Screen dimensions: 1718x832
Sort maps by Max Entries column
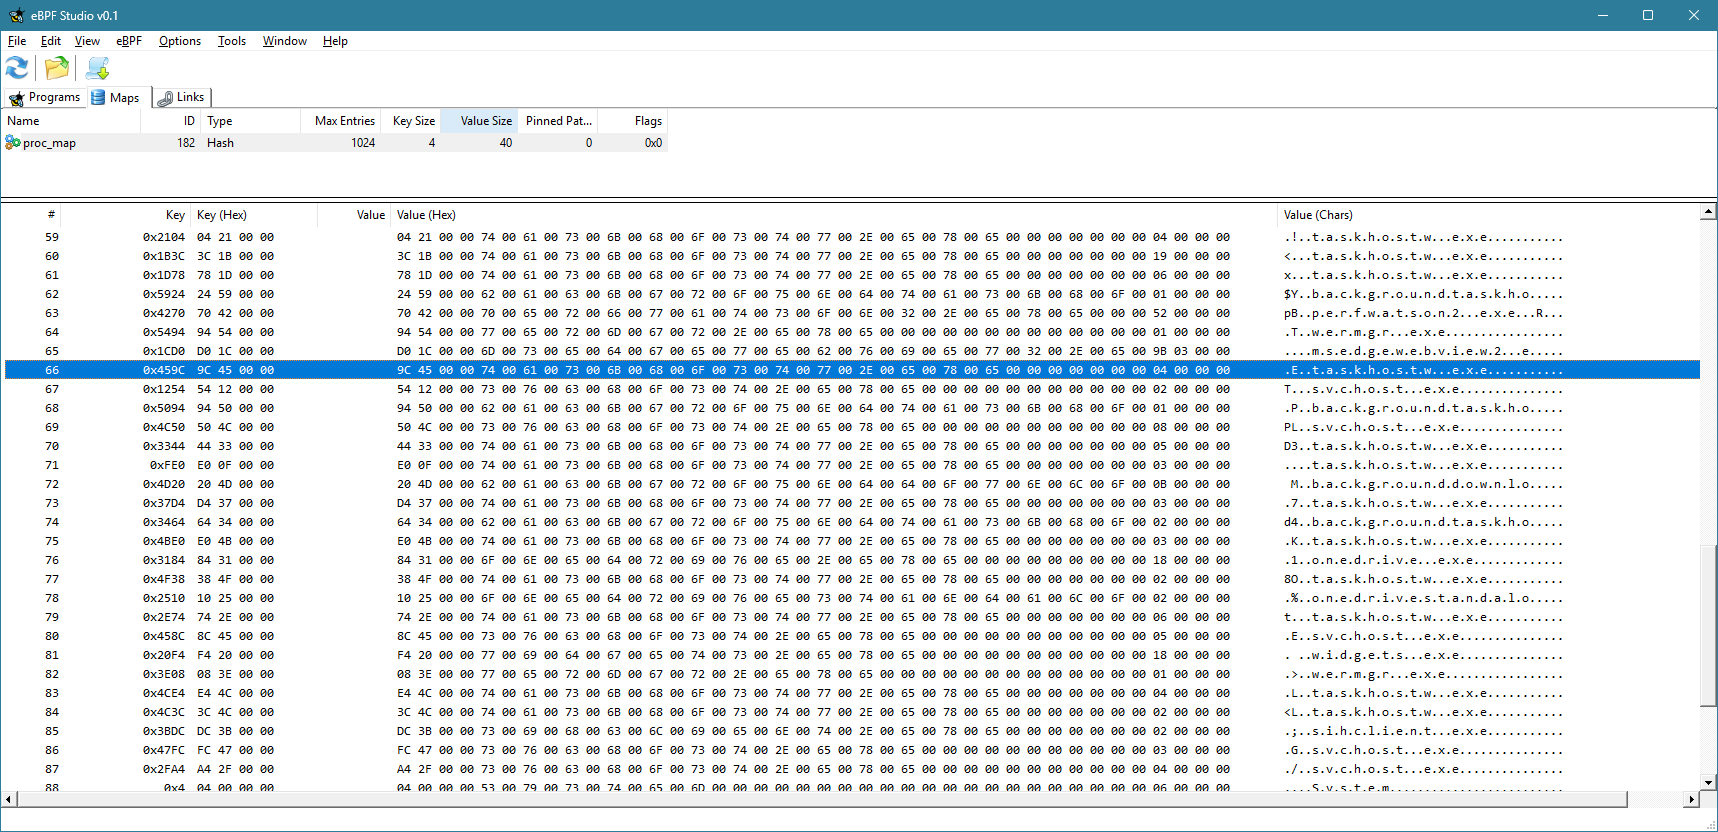pos(344,121)
